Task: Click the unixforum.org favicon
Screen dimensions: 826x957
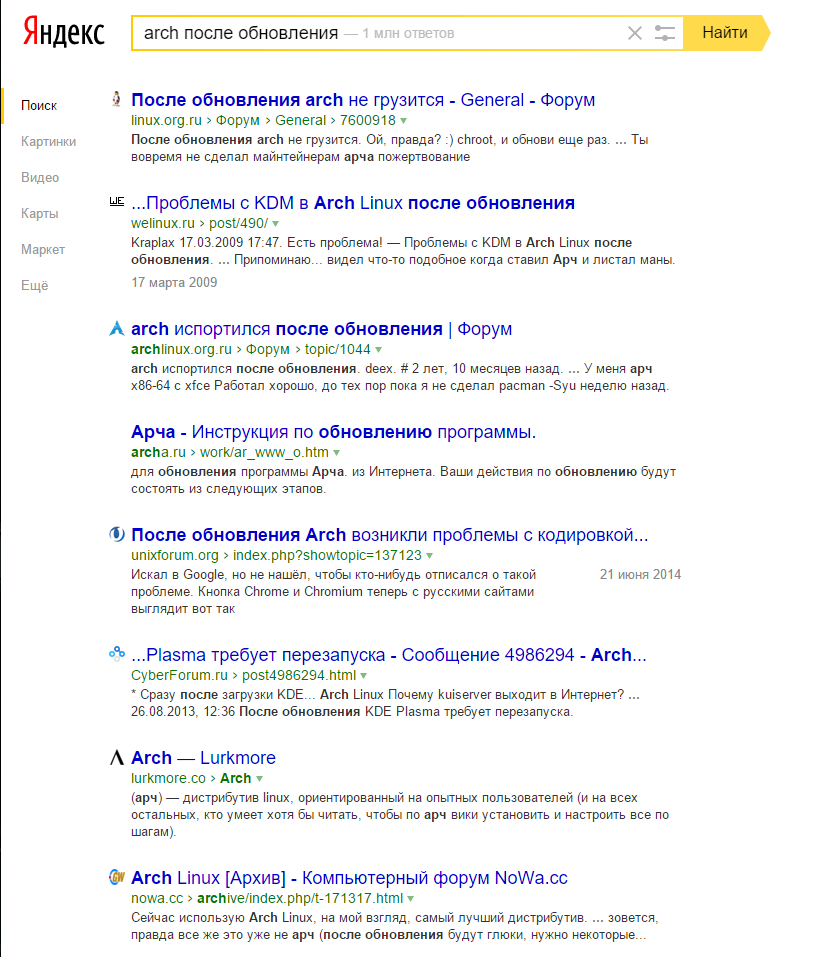Action: click(x=117, y=534)
